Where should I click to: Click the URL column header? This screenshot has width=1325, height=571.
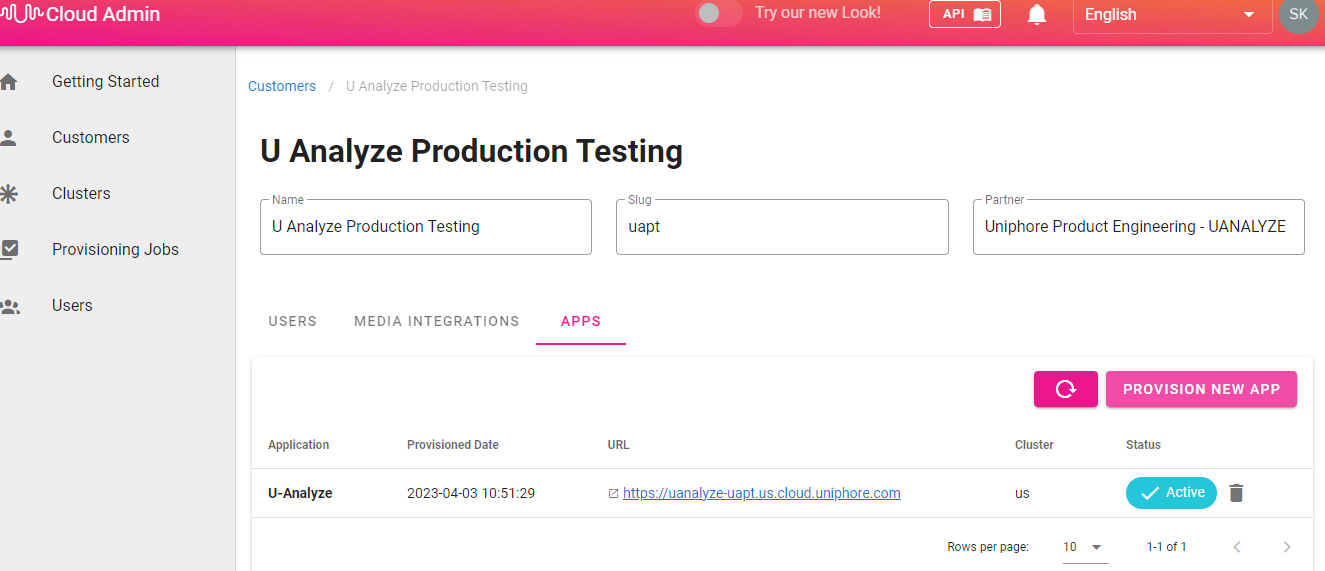(618, 445)
